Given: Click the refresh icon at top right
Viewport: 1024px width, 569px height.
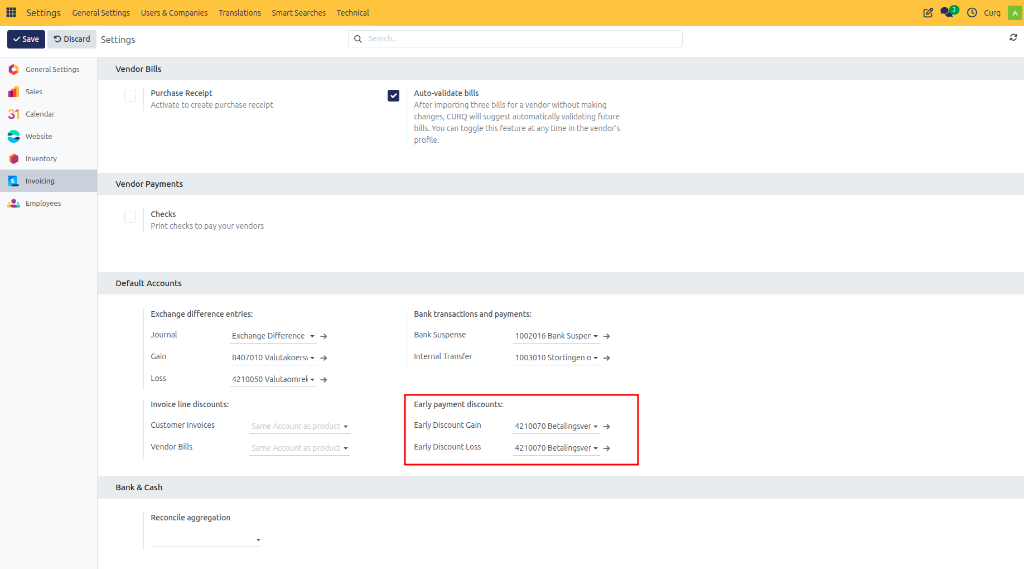Looking at the screenshot, I should pyautogui.click(x=1013, y=38).
